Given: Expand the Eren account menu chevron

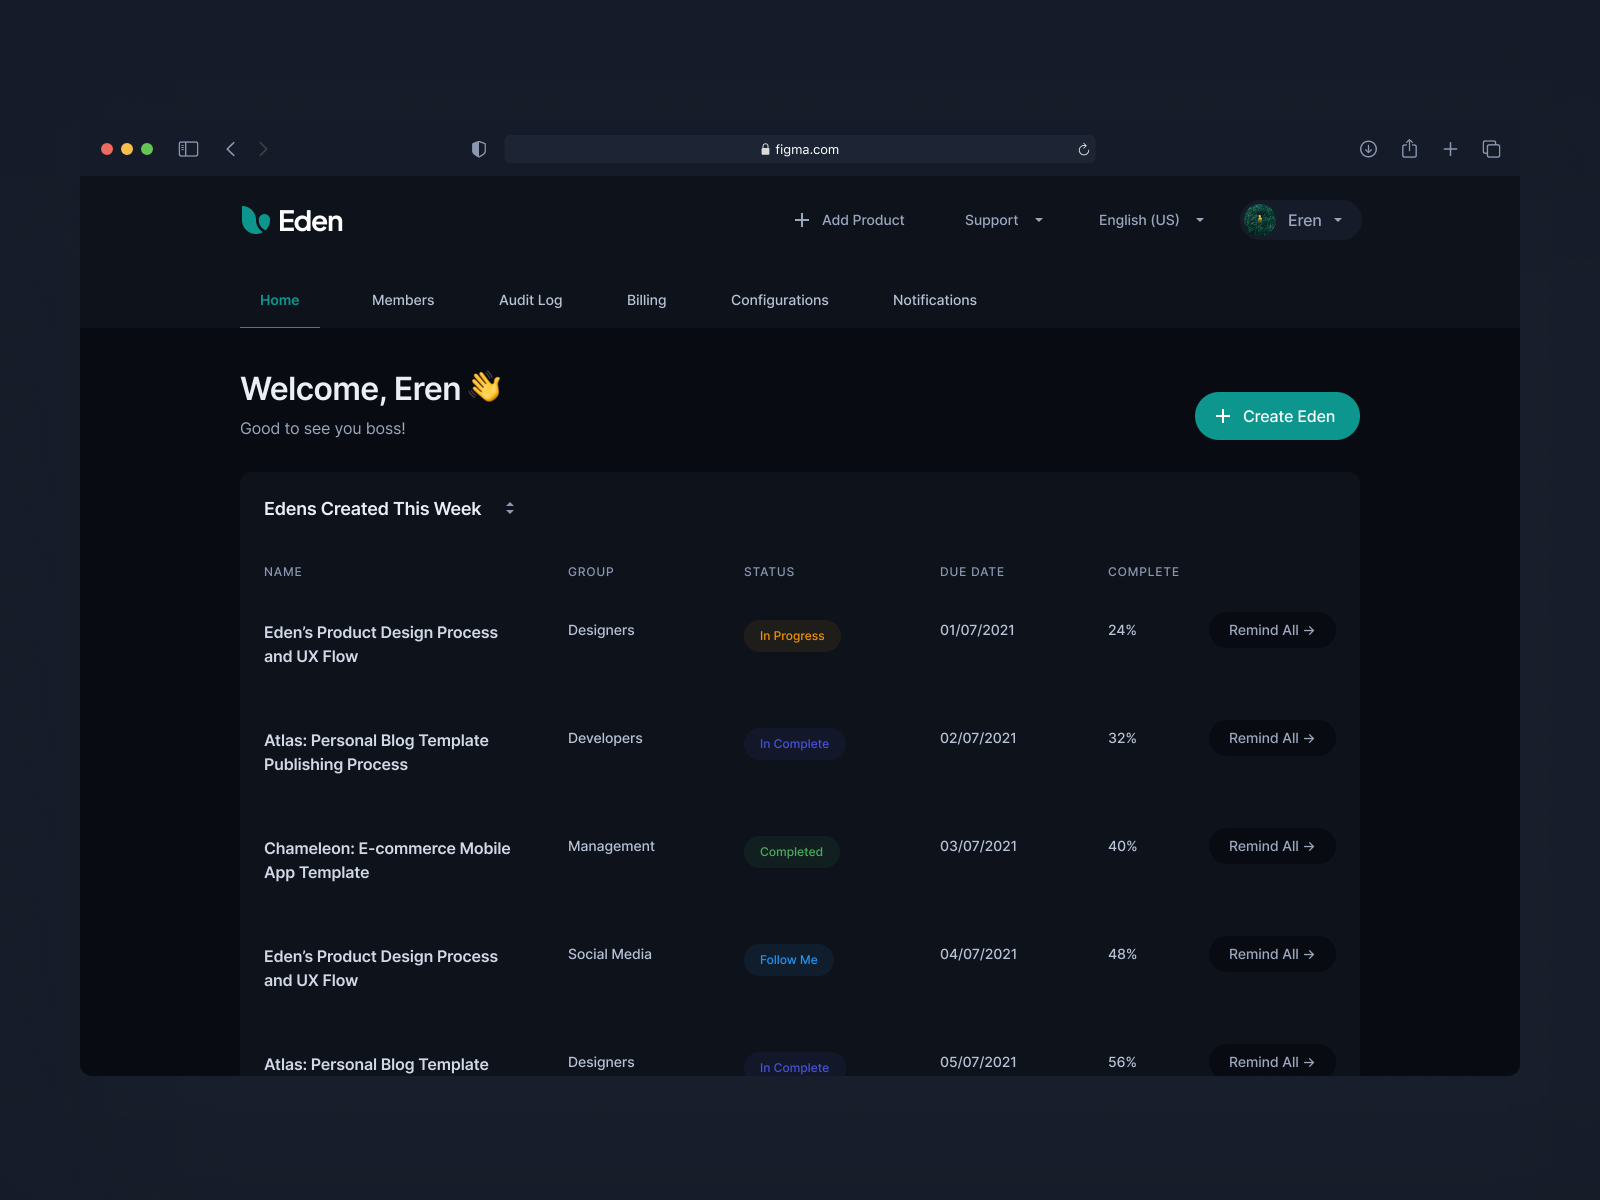Looking at the screenshot, I should pos(1340,220).
